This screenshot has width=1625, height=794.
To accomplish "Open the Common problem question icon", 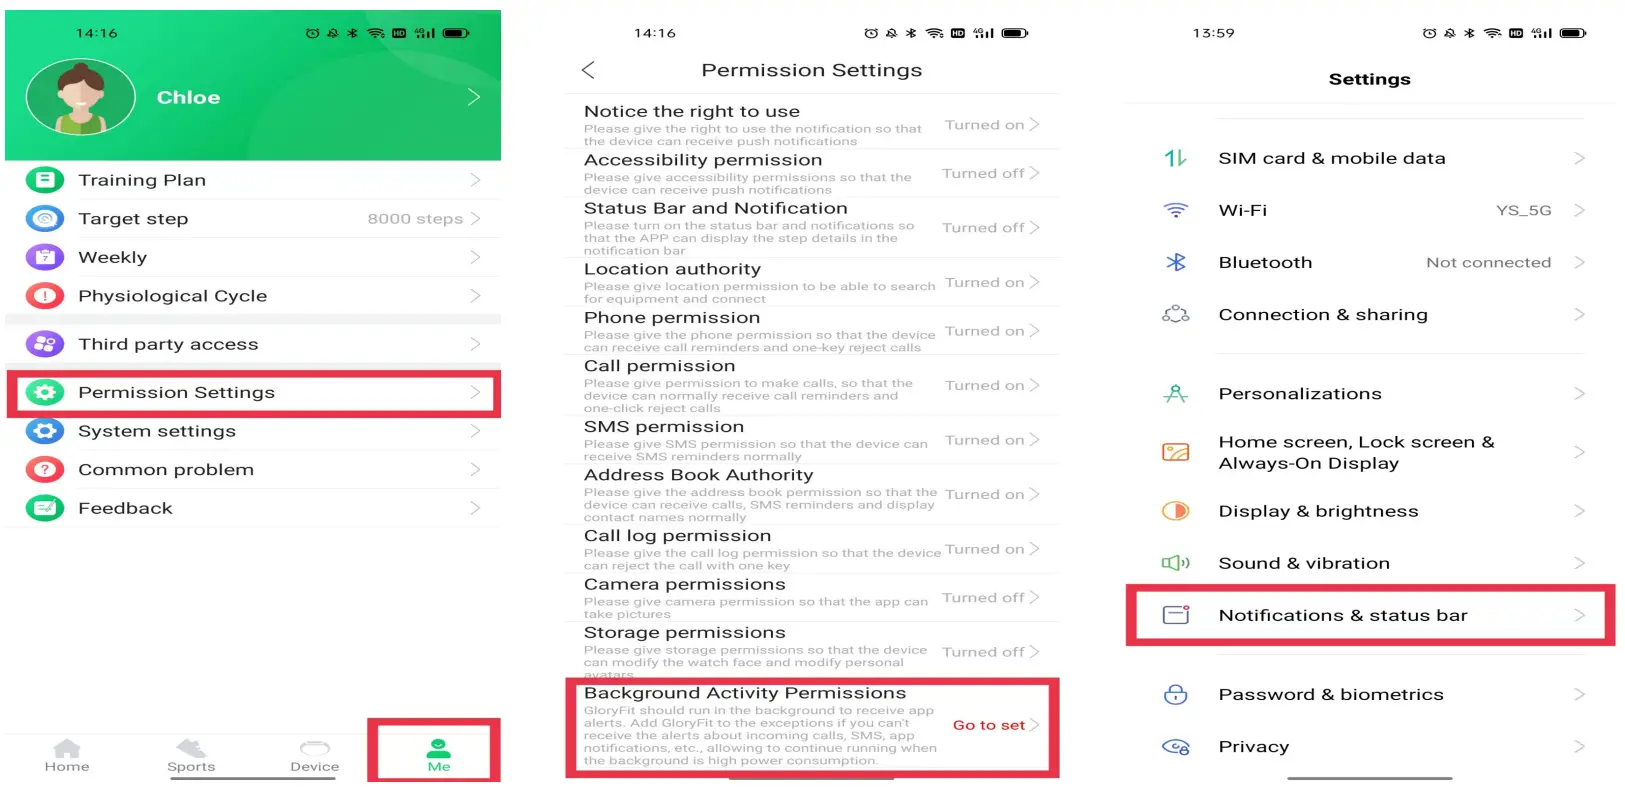I will click(44, 470).
